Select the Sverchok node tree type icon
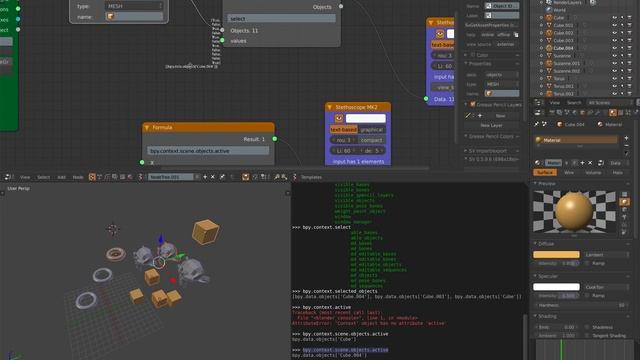This screenshot has height=360, width=640. [92, 177]
